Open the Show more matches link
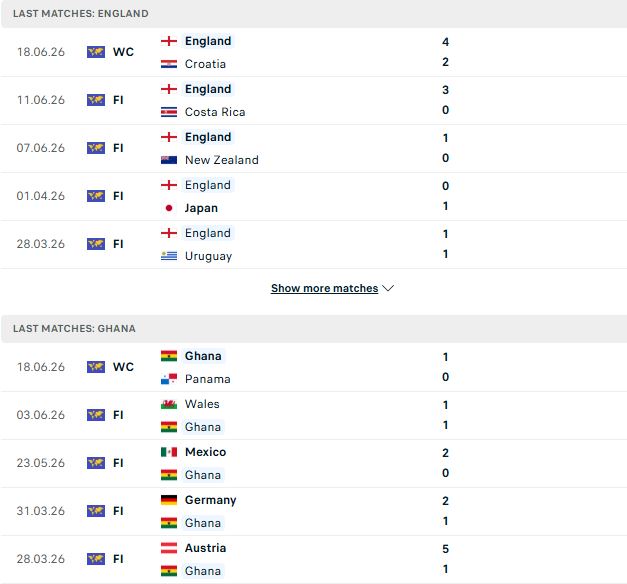The image size is (627, 584). point(324,288)
